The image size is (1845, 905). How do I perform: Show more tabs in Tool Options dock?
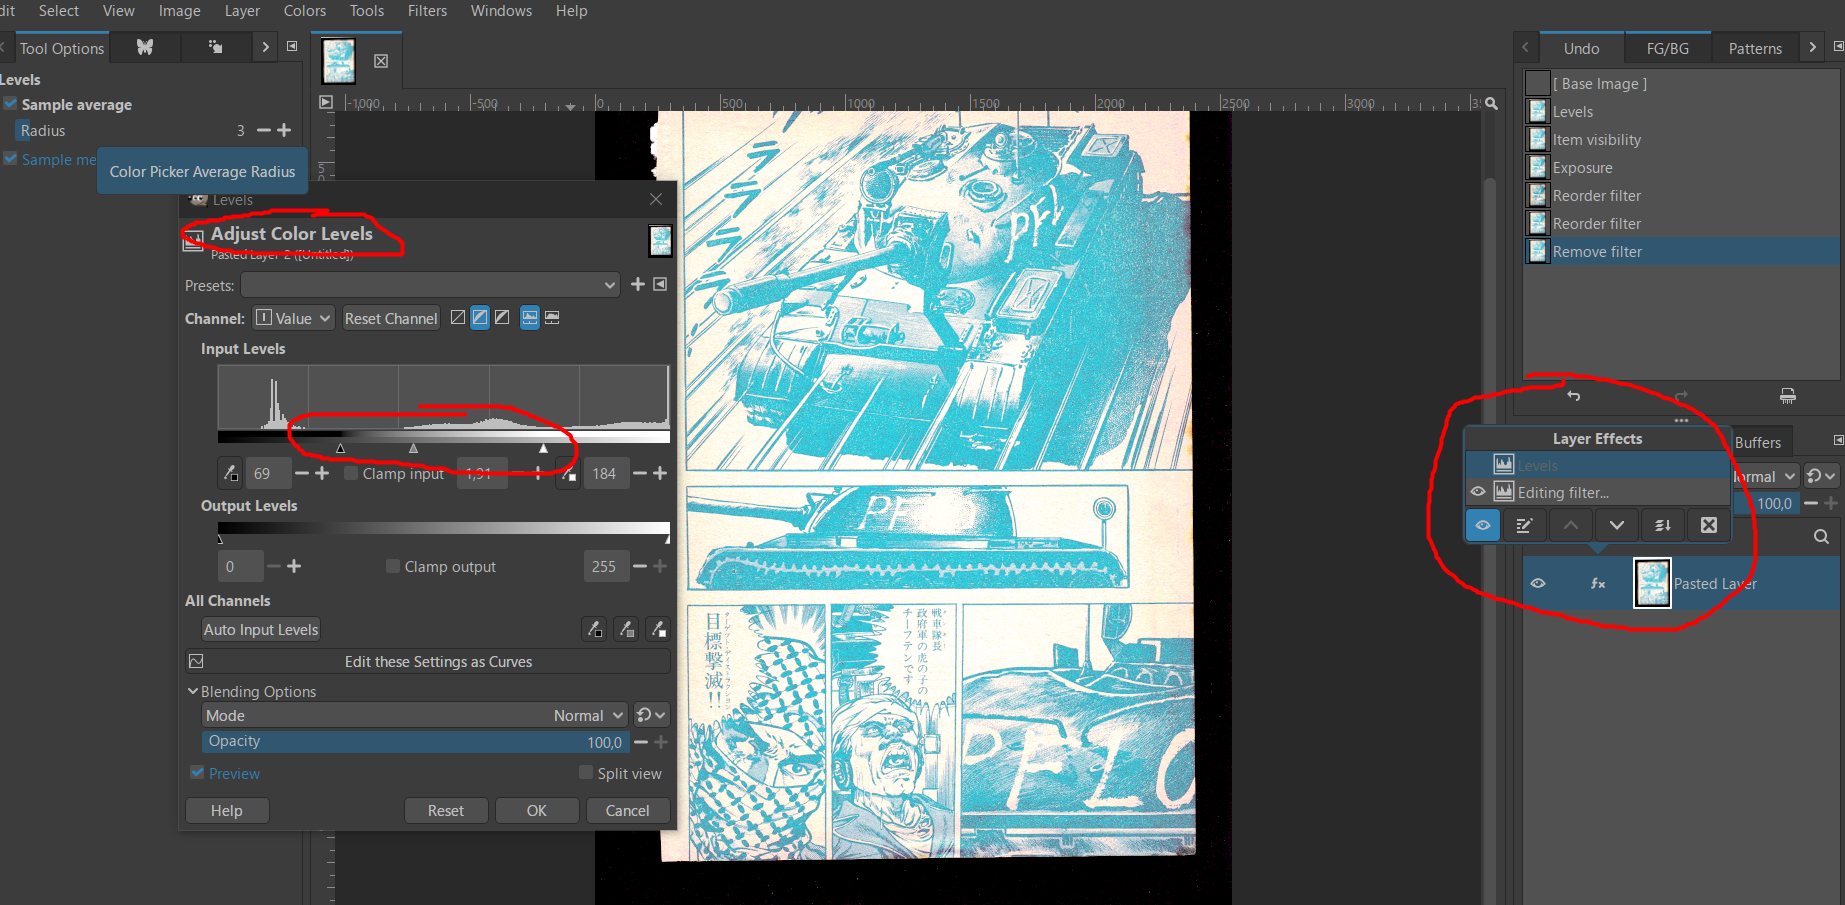pos(265,47)
